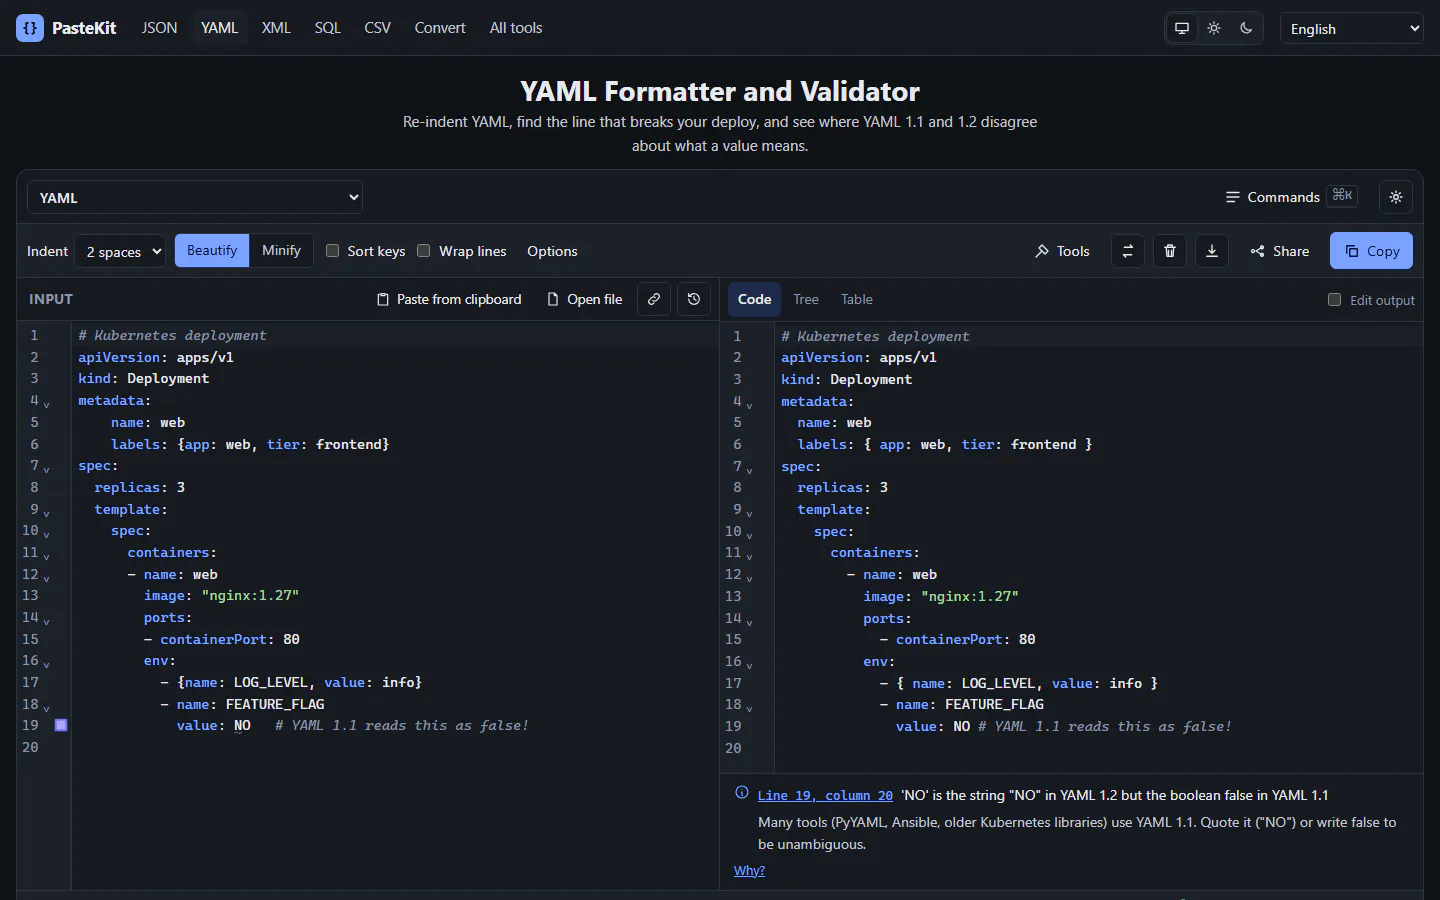Select the dark mode moon icon
Viewport: 1440px width, 900px height.
pos(1246,28)
